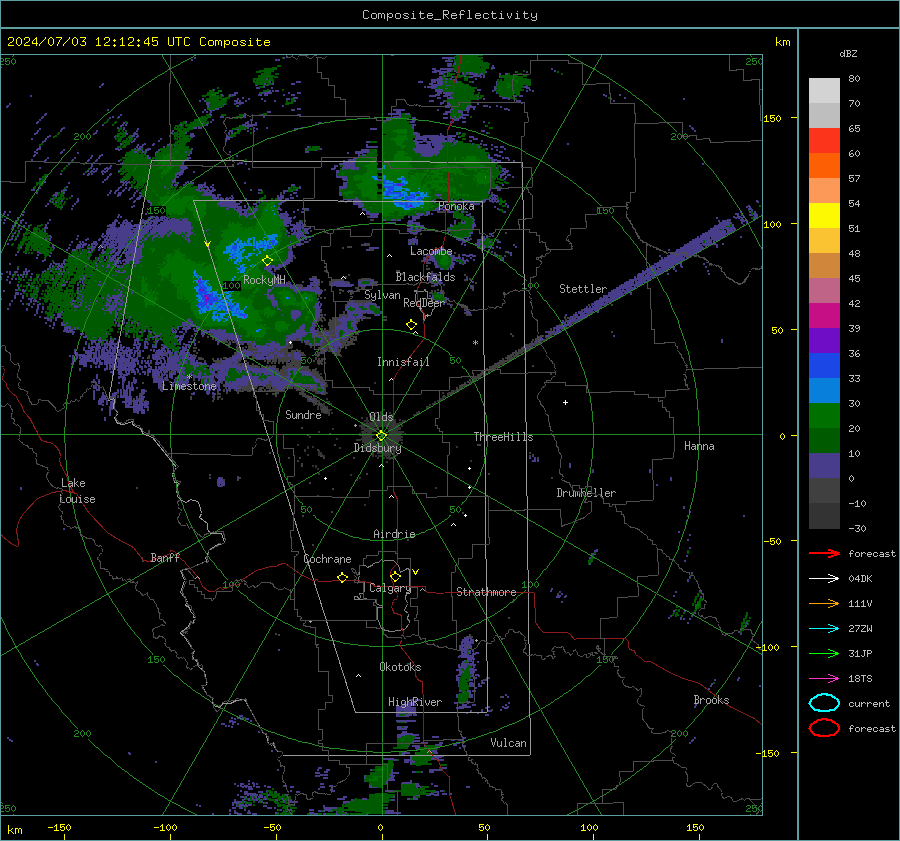Click the magenta 42–39 dBZ color swatch
This screenshot has width=900, height=841.
click(x=824, y=316)
